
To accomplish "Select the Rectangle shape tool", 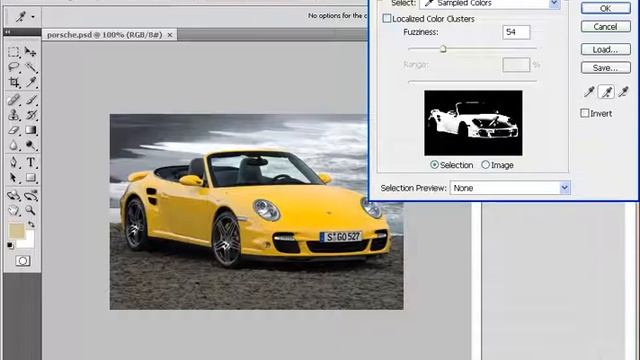I will tap(31, 178).
